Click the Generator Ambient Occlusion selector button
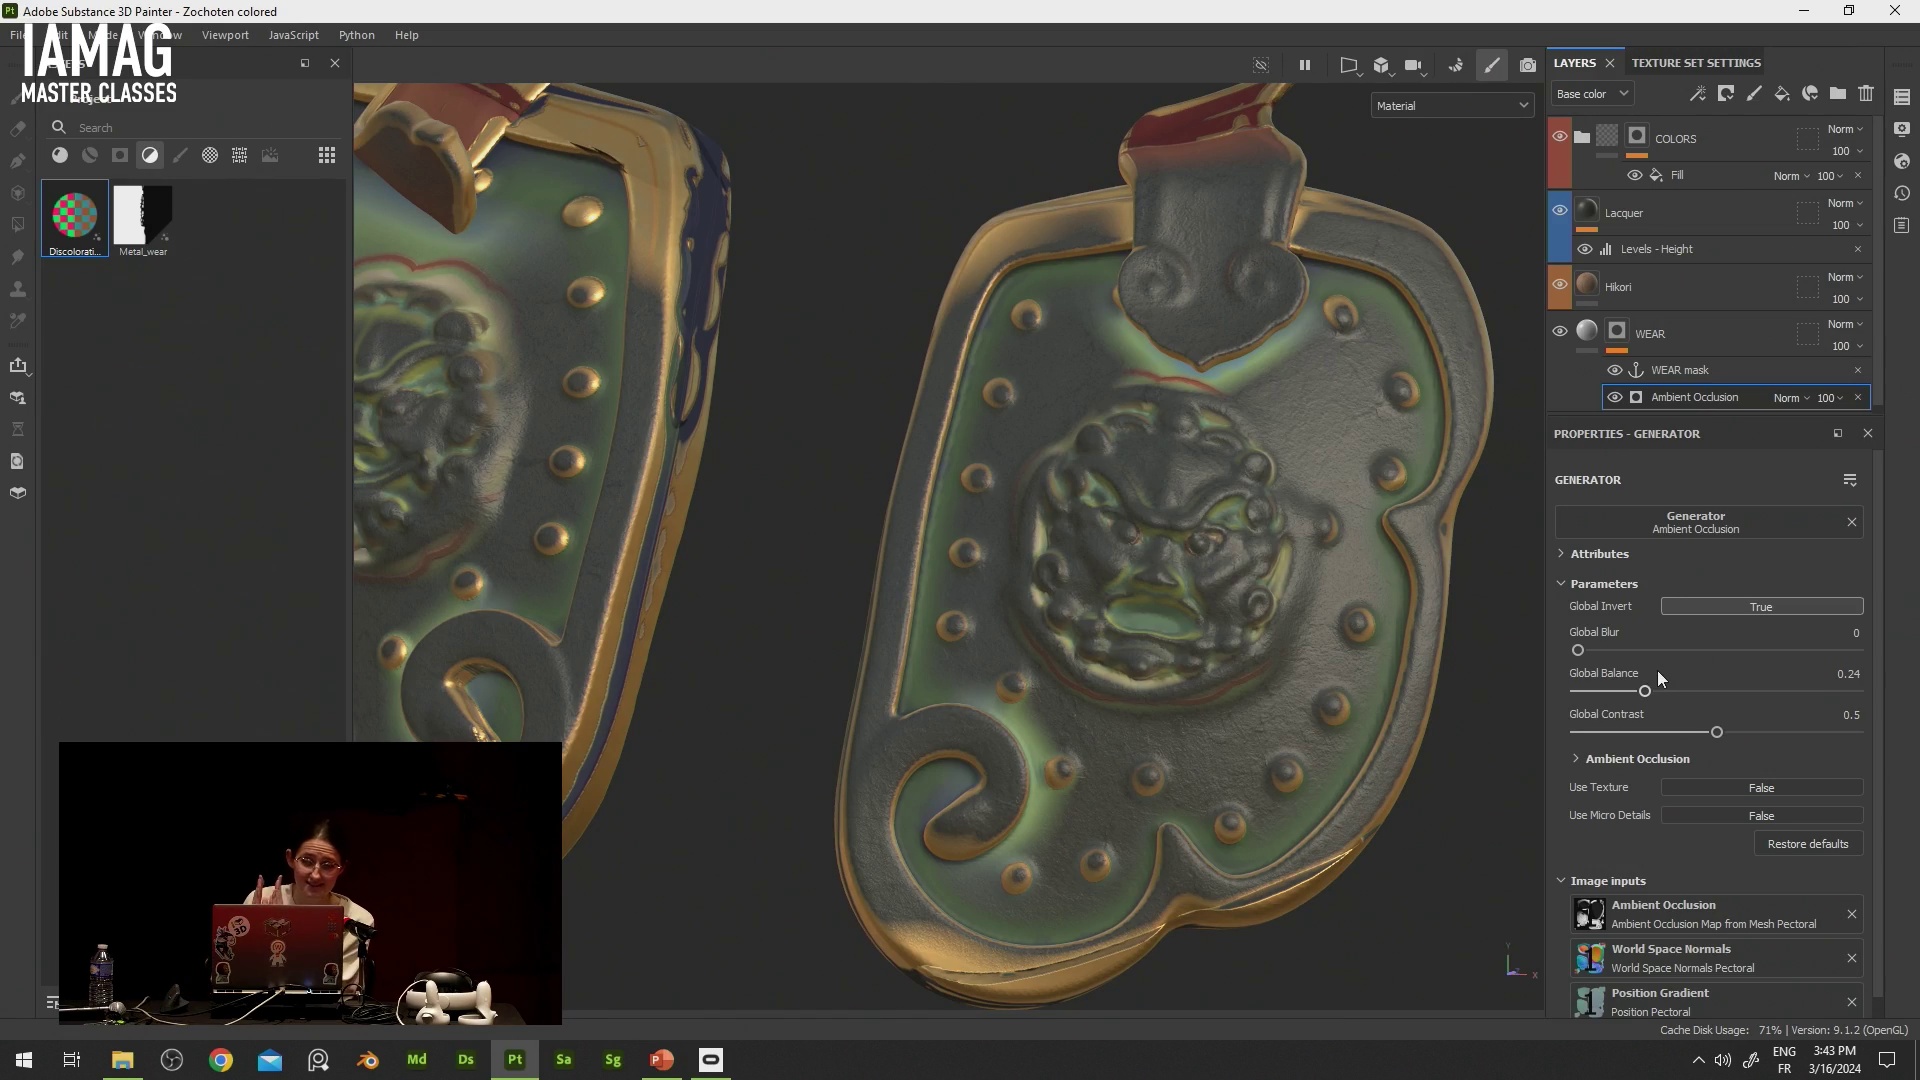The width and height of the screenshot is (1920, 1080). [1696, 522]
